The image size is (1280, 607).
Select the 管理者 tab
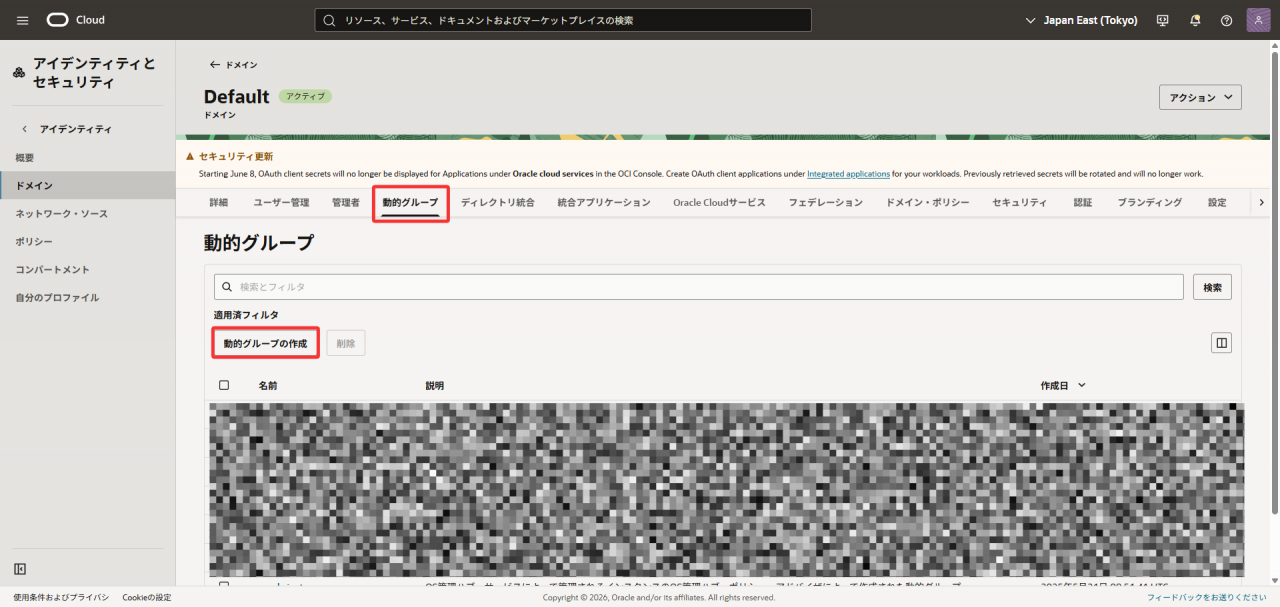coord(346,202)
